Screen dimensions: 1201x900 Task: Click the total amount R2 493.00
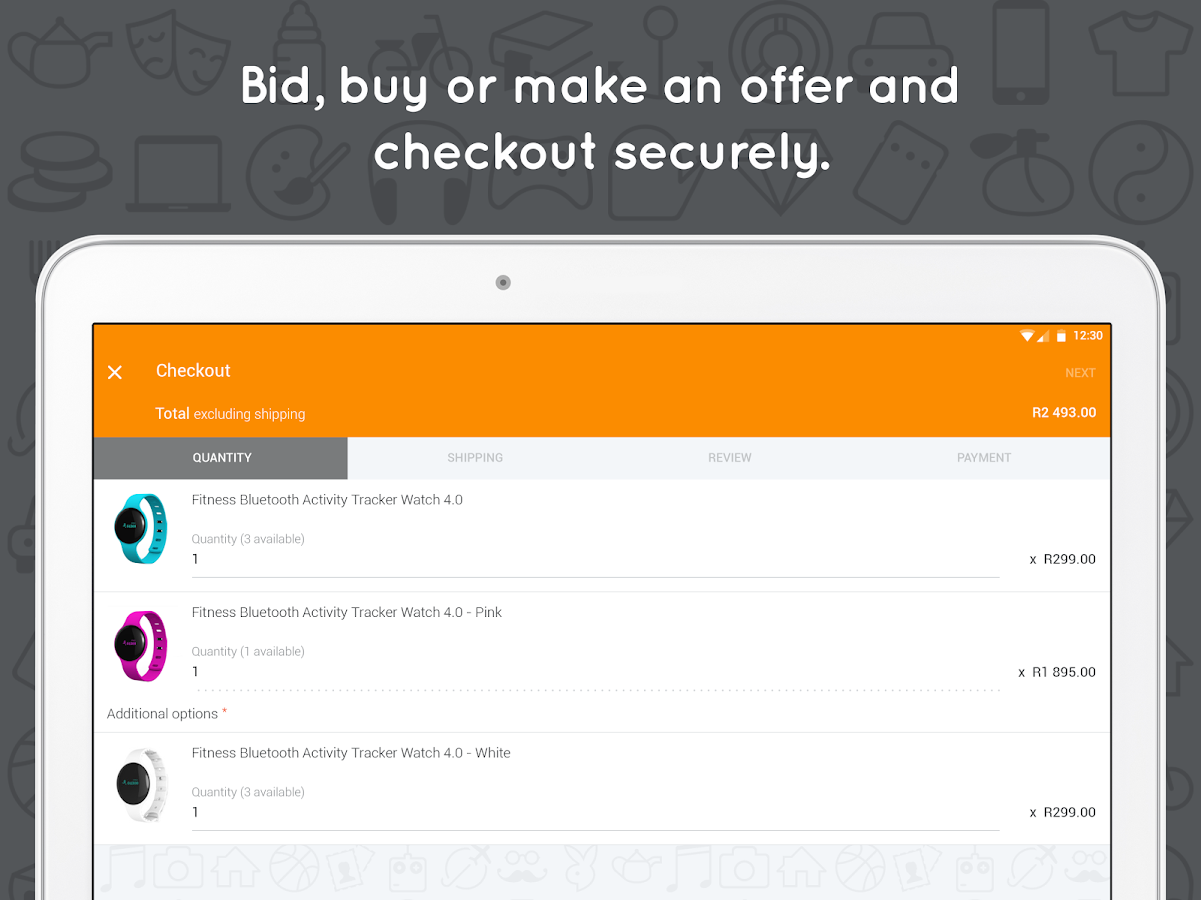point(1064,412)
